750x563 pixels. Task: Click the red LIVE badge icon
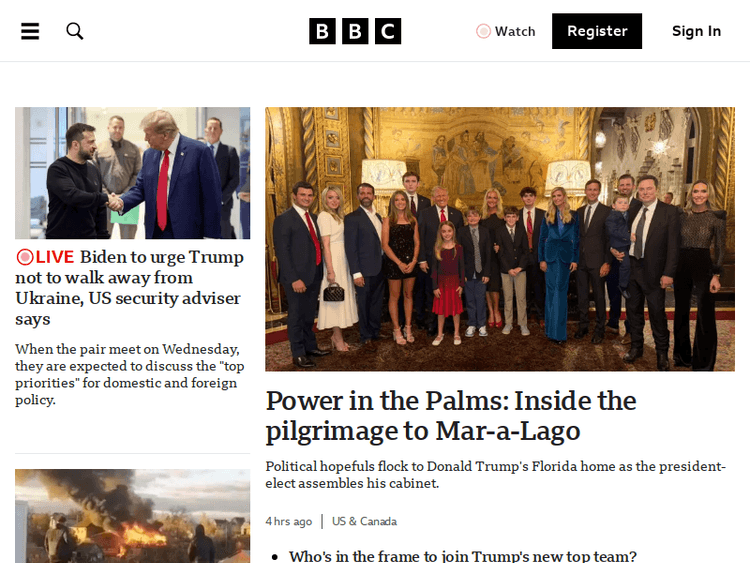tap(25, 257)
